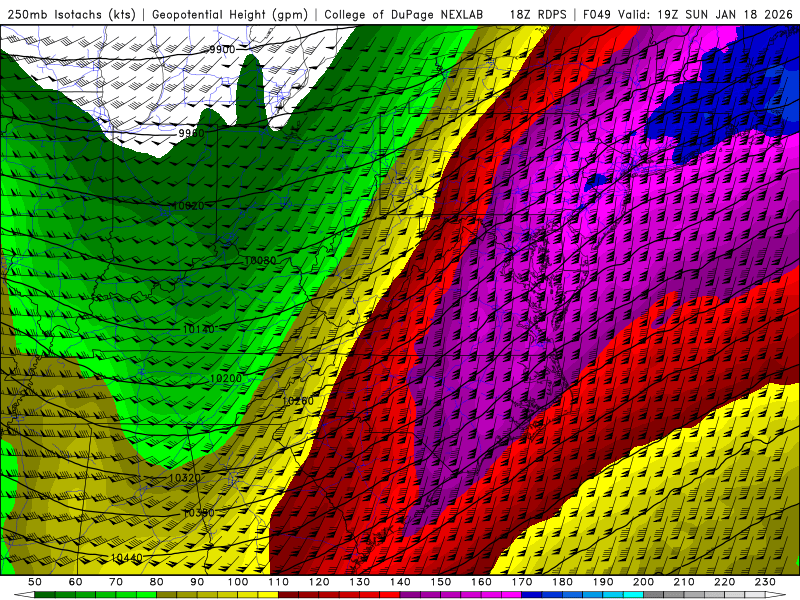Image resolution: width=800 pixels, height=600 pixels.
Task: Click the 120 value on the color scale
Action: point(319,582)
